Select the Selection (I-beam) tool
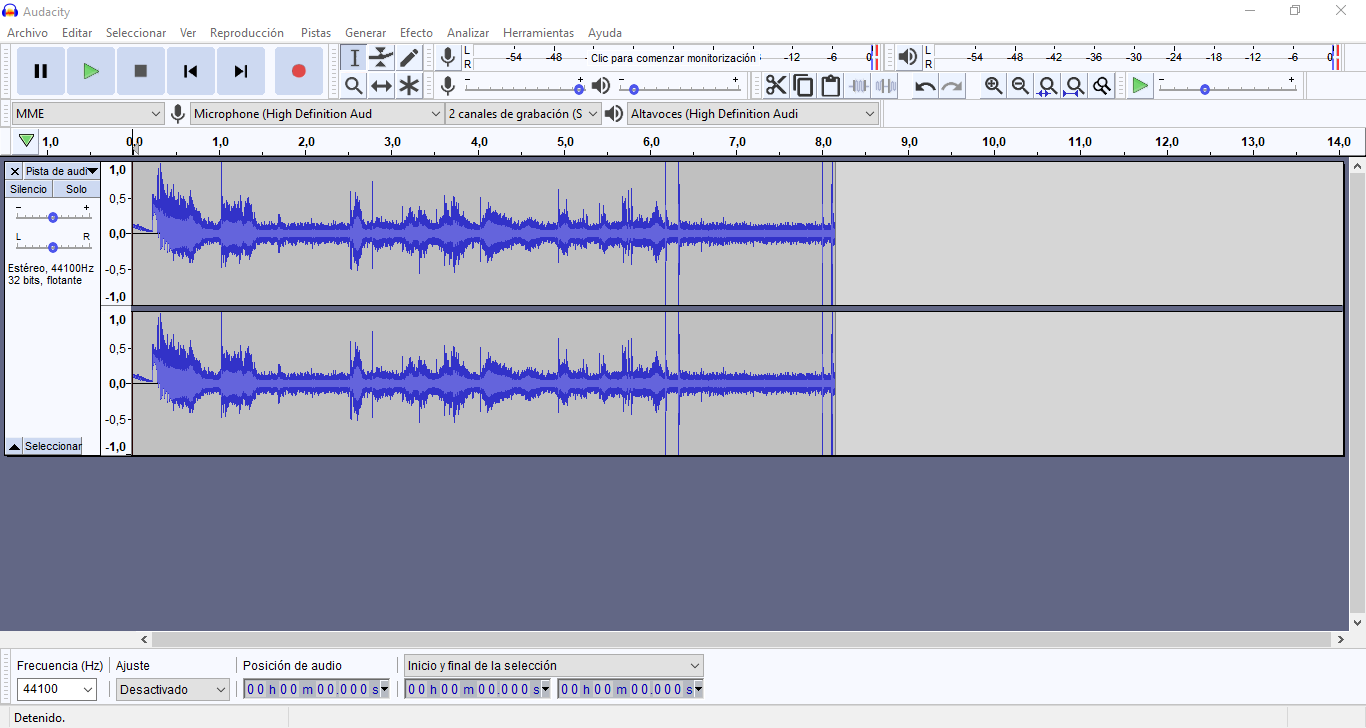This screenshot has width=1366, height=728. [353, 58]
